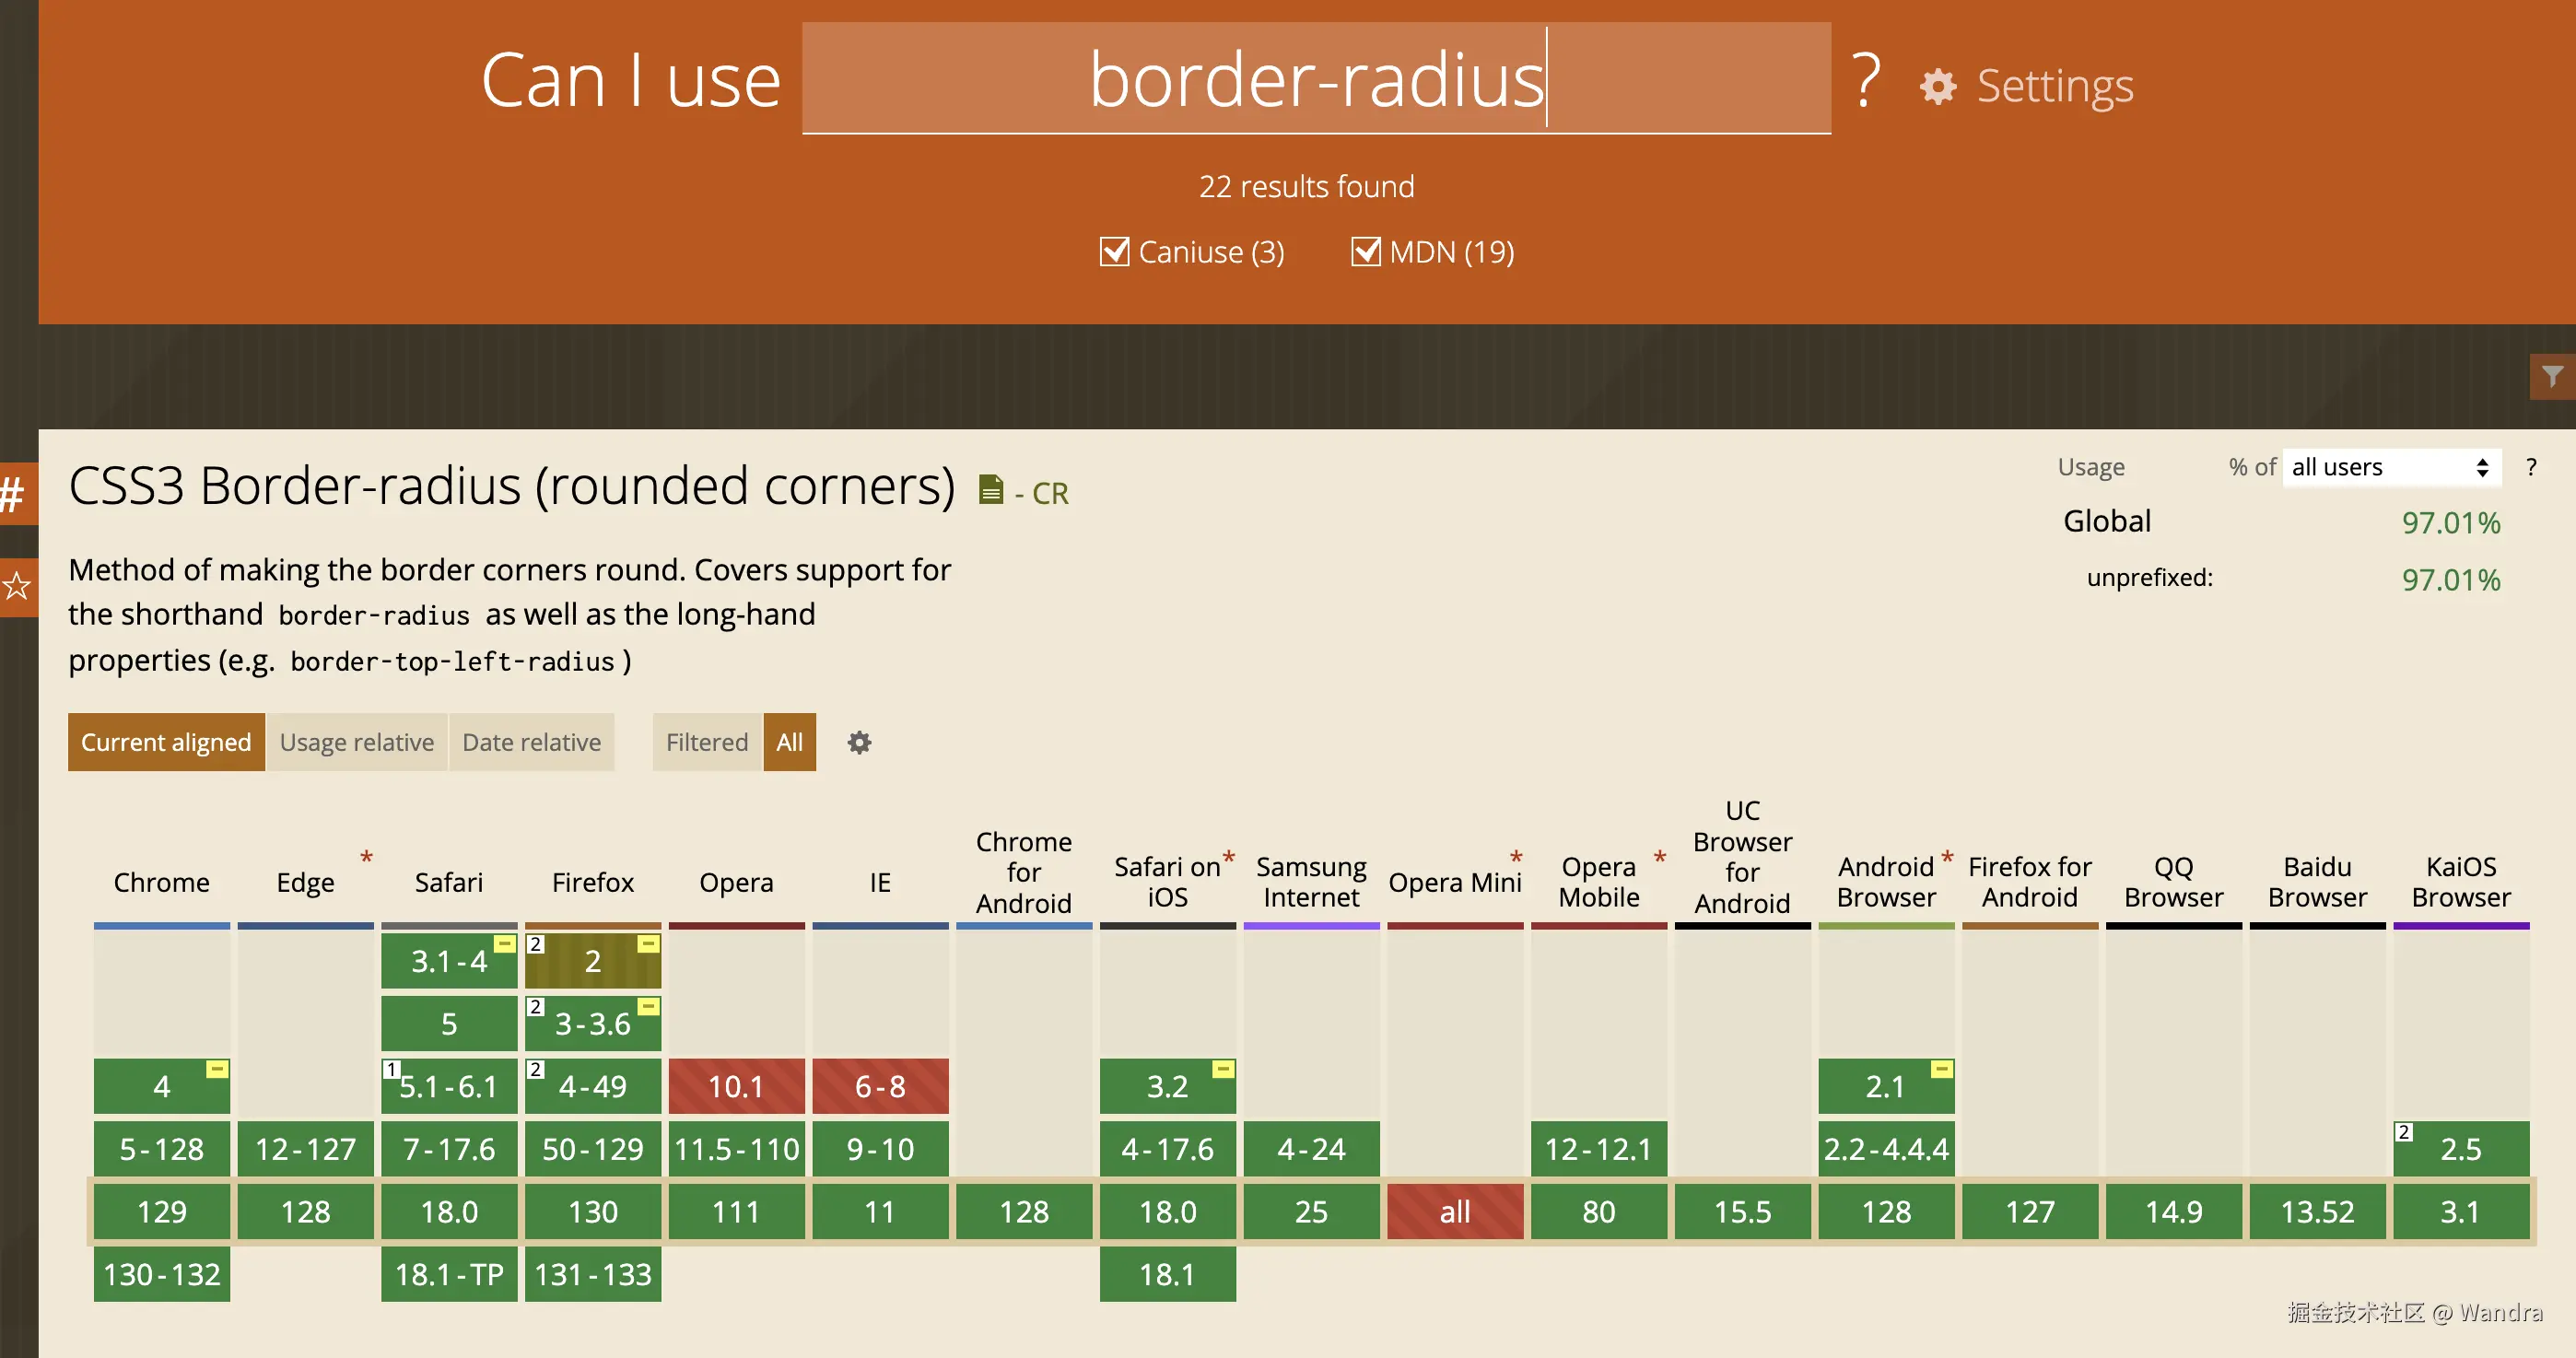Click the unprefixed 97.01% value
2576x1358 pixels.
pos(2451,579)
